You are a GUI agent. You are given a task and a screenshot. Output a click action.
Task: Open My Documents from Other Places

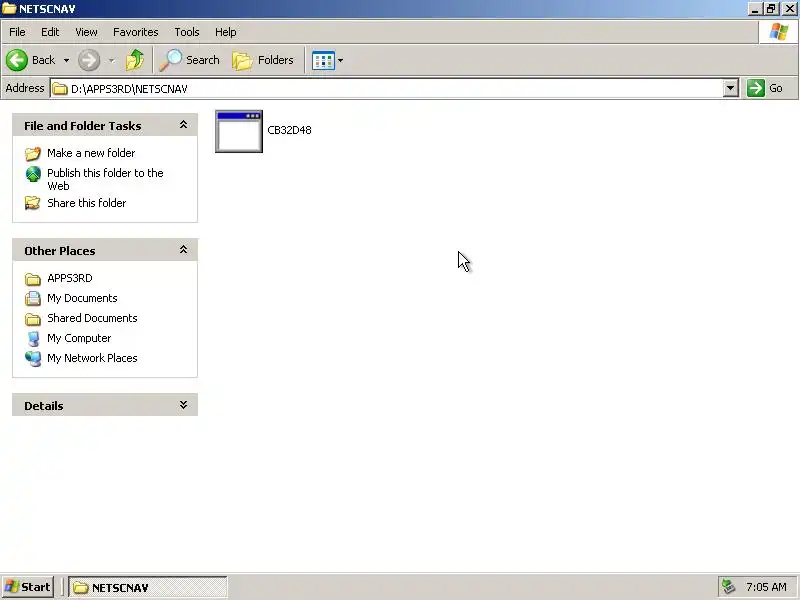82,298
